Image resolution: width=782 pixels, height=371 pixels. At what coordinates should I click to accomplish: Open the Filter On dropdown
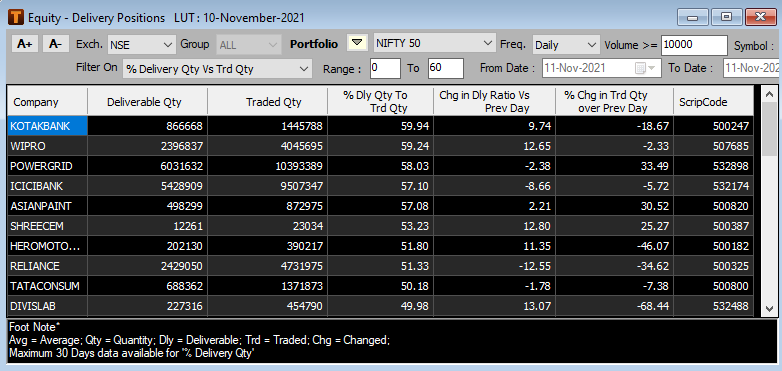click(x=217, y=69)
